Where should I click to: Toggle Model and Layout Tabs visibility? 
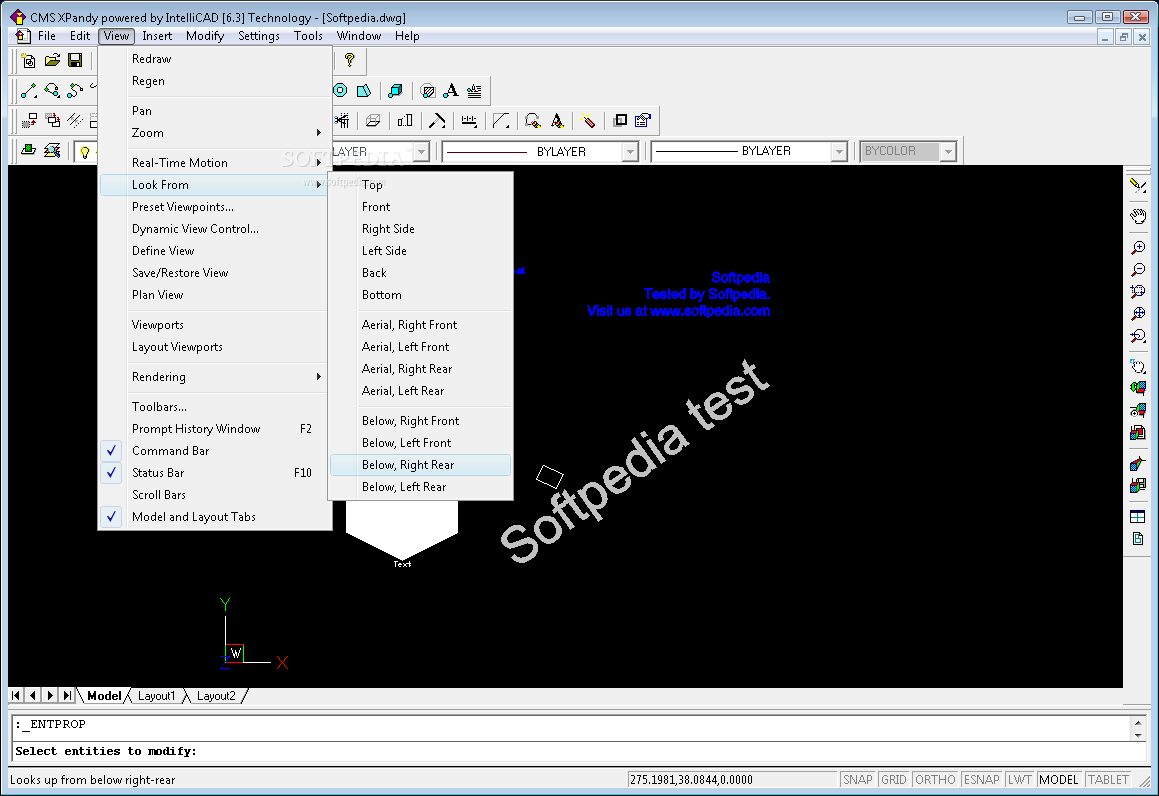pyautogui.click(x=214, y=517)
